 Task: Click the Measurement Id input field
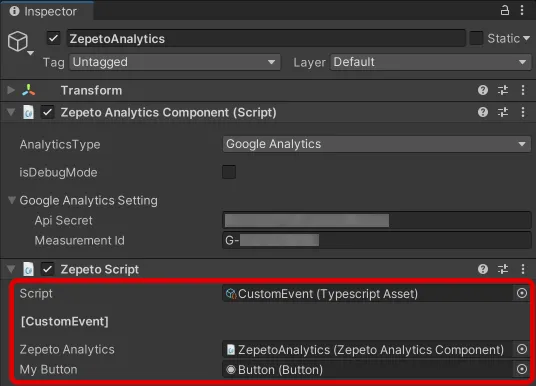tap(376, 240)
